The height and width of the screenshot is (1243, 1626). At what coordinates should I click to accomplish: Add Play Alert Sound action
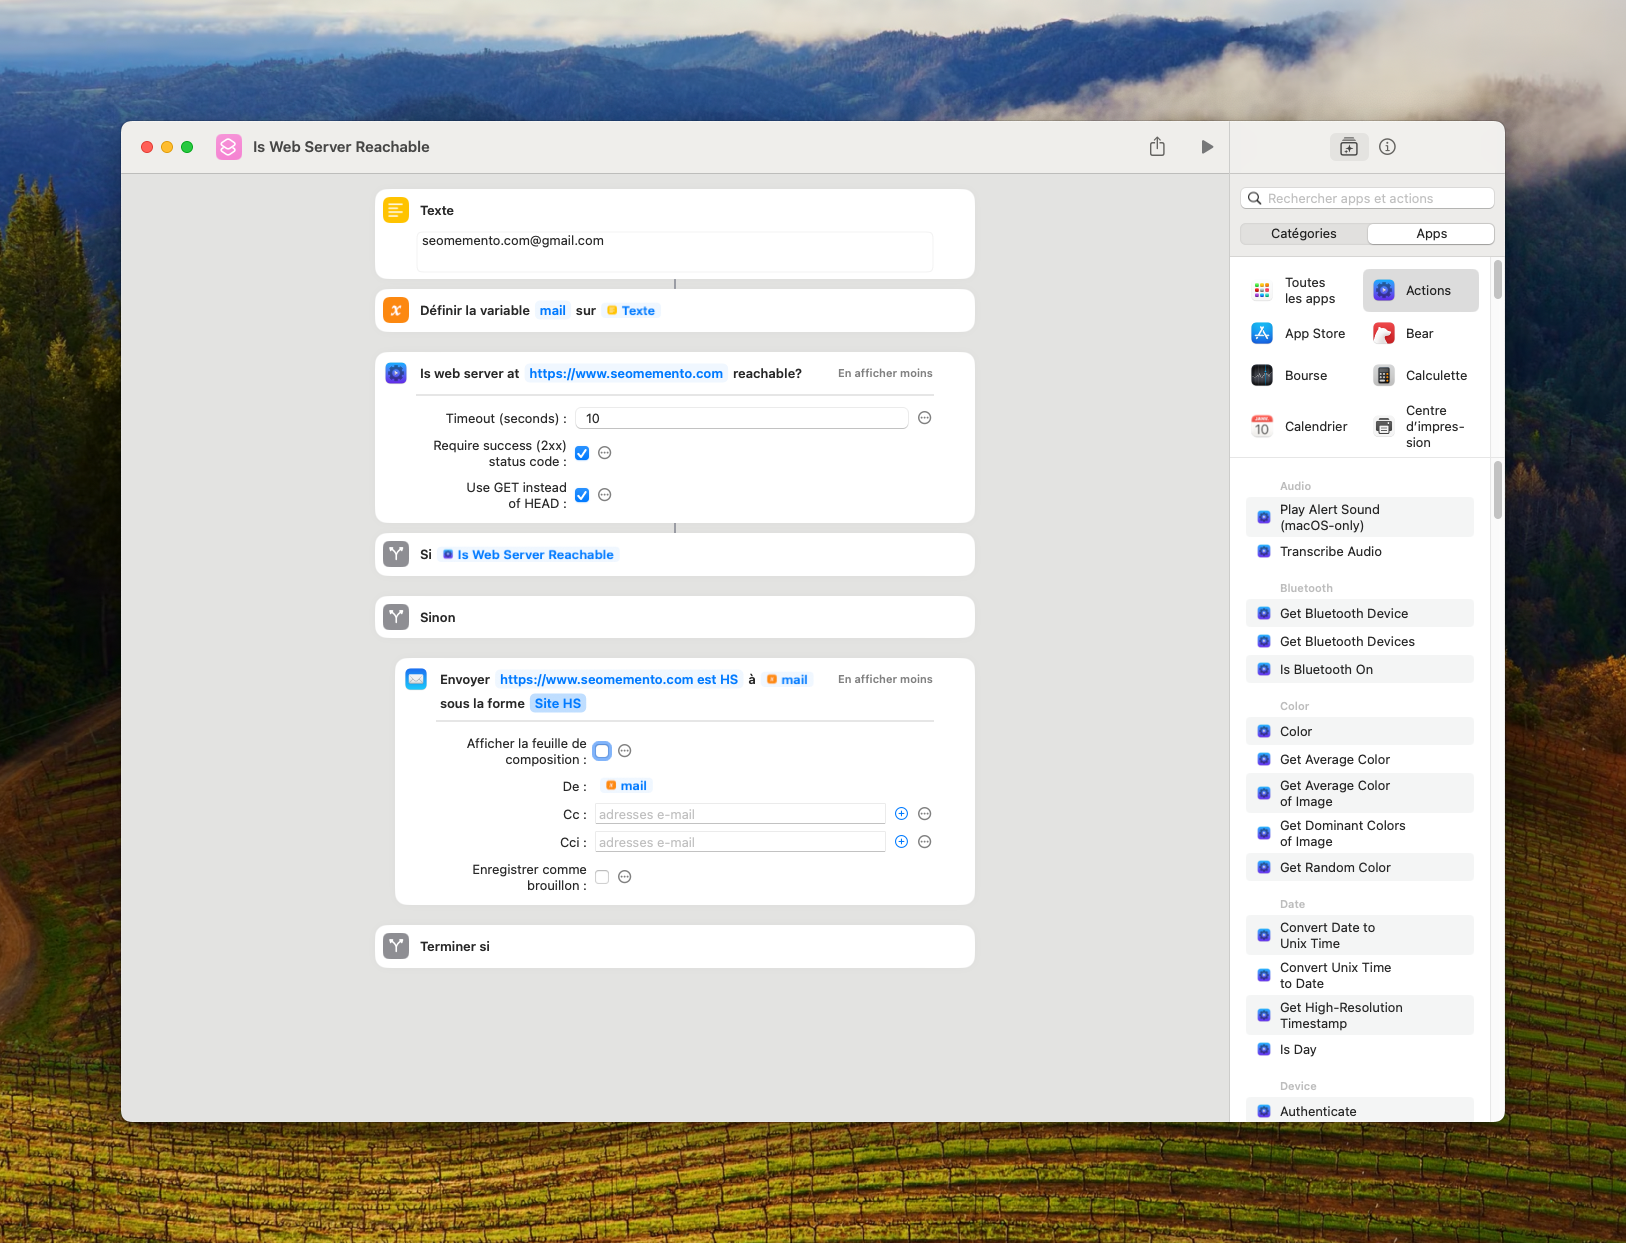[1360, 517]
